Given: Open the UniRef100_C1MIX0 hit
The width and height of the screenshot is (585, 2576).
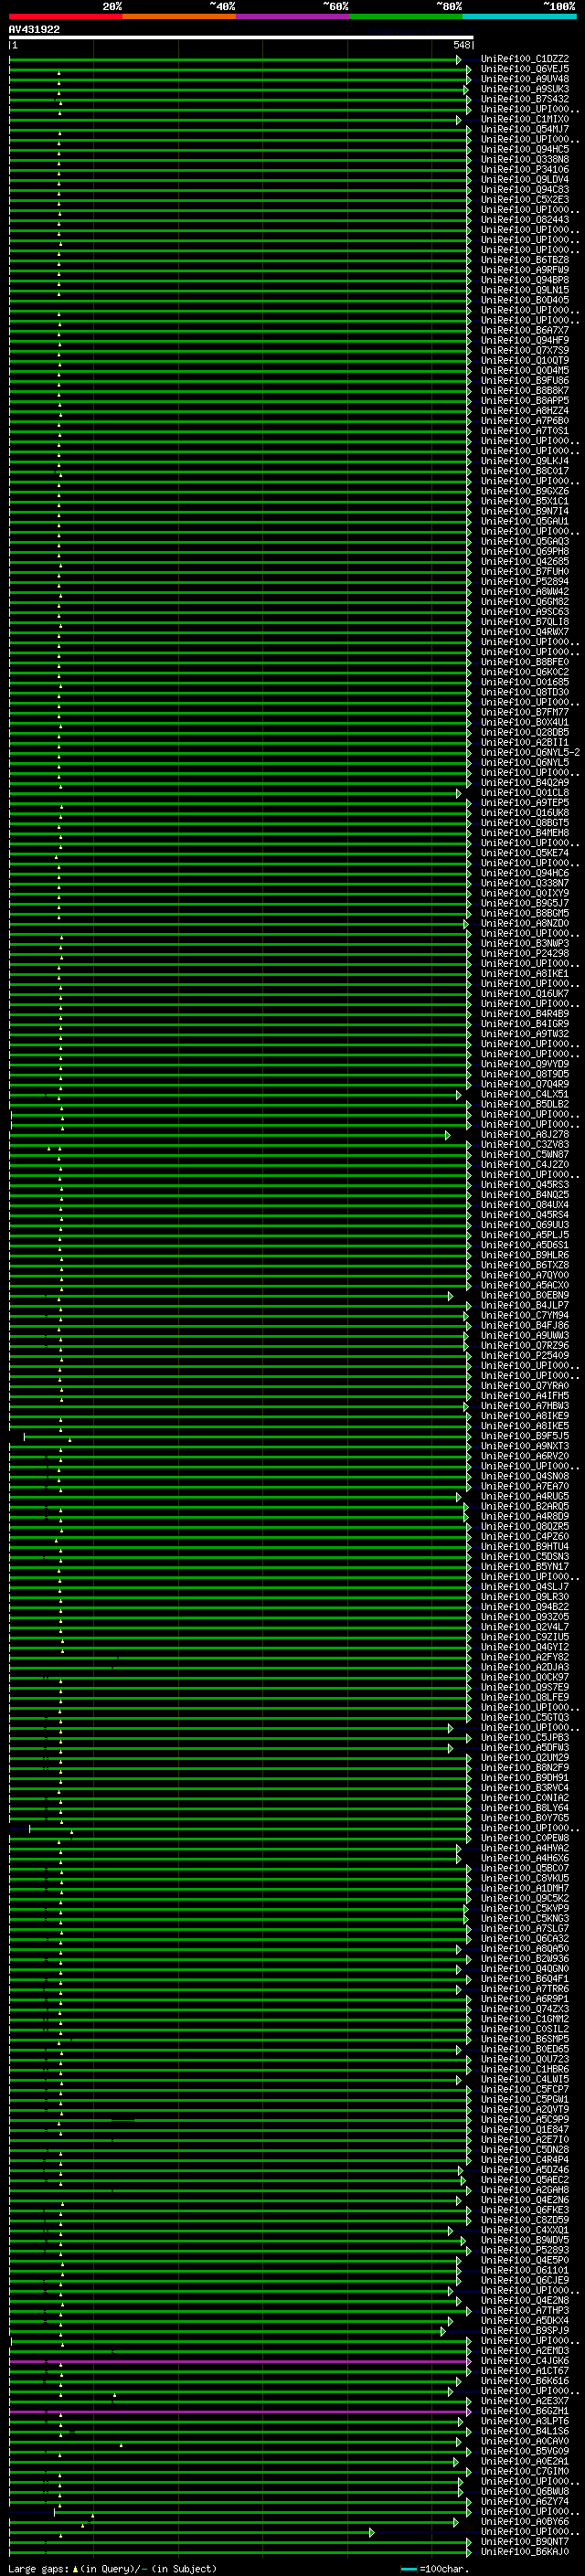Looking at the screenshot, I should pyautogui.click(x=525, y=119).
